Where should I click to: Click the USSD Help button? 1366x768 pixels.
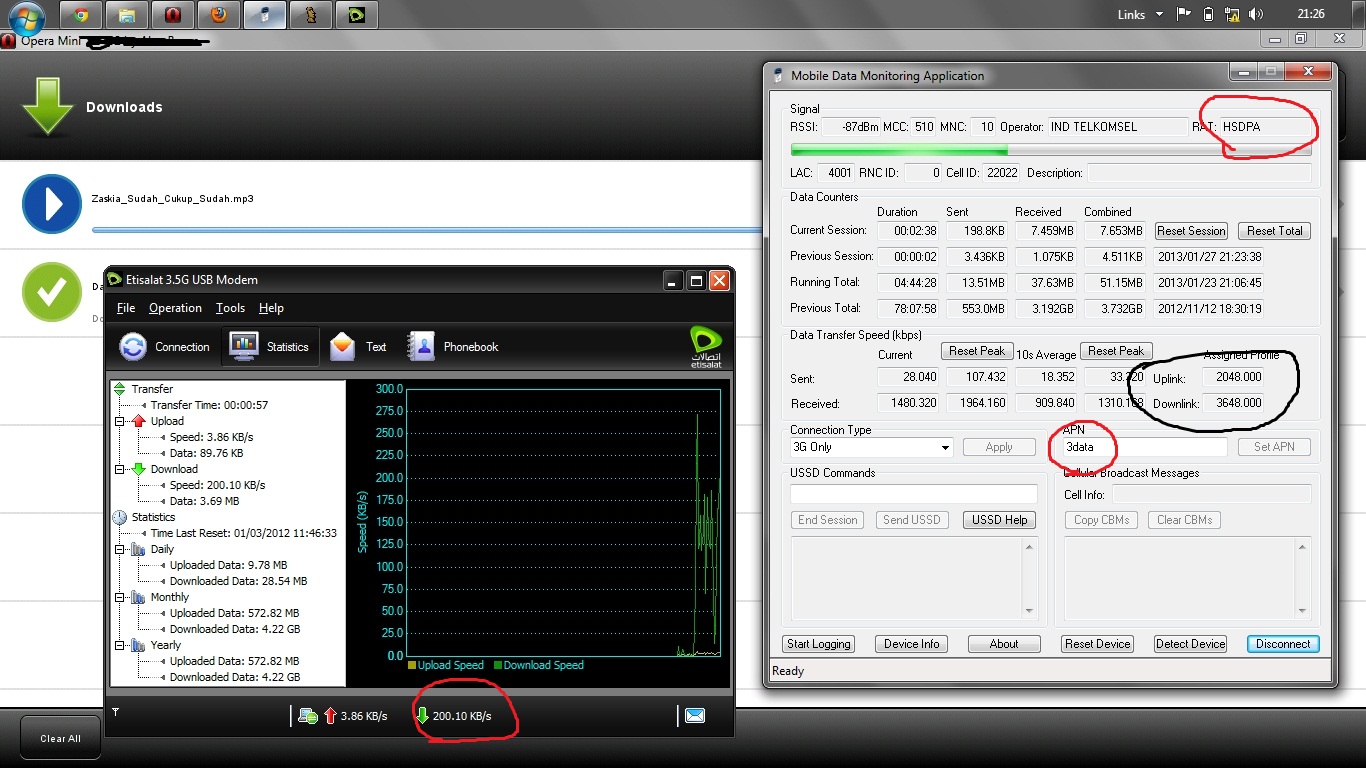[1000, 520]
